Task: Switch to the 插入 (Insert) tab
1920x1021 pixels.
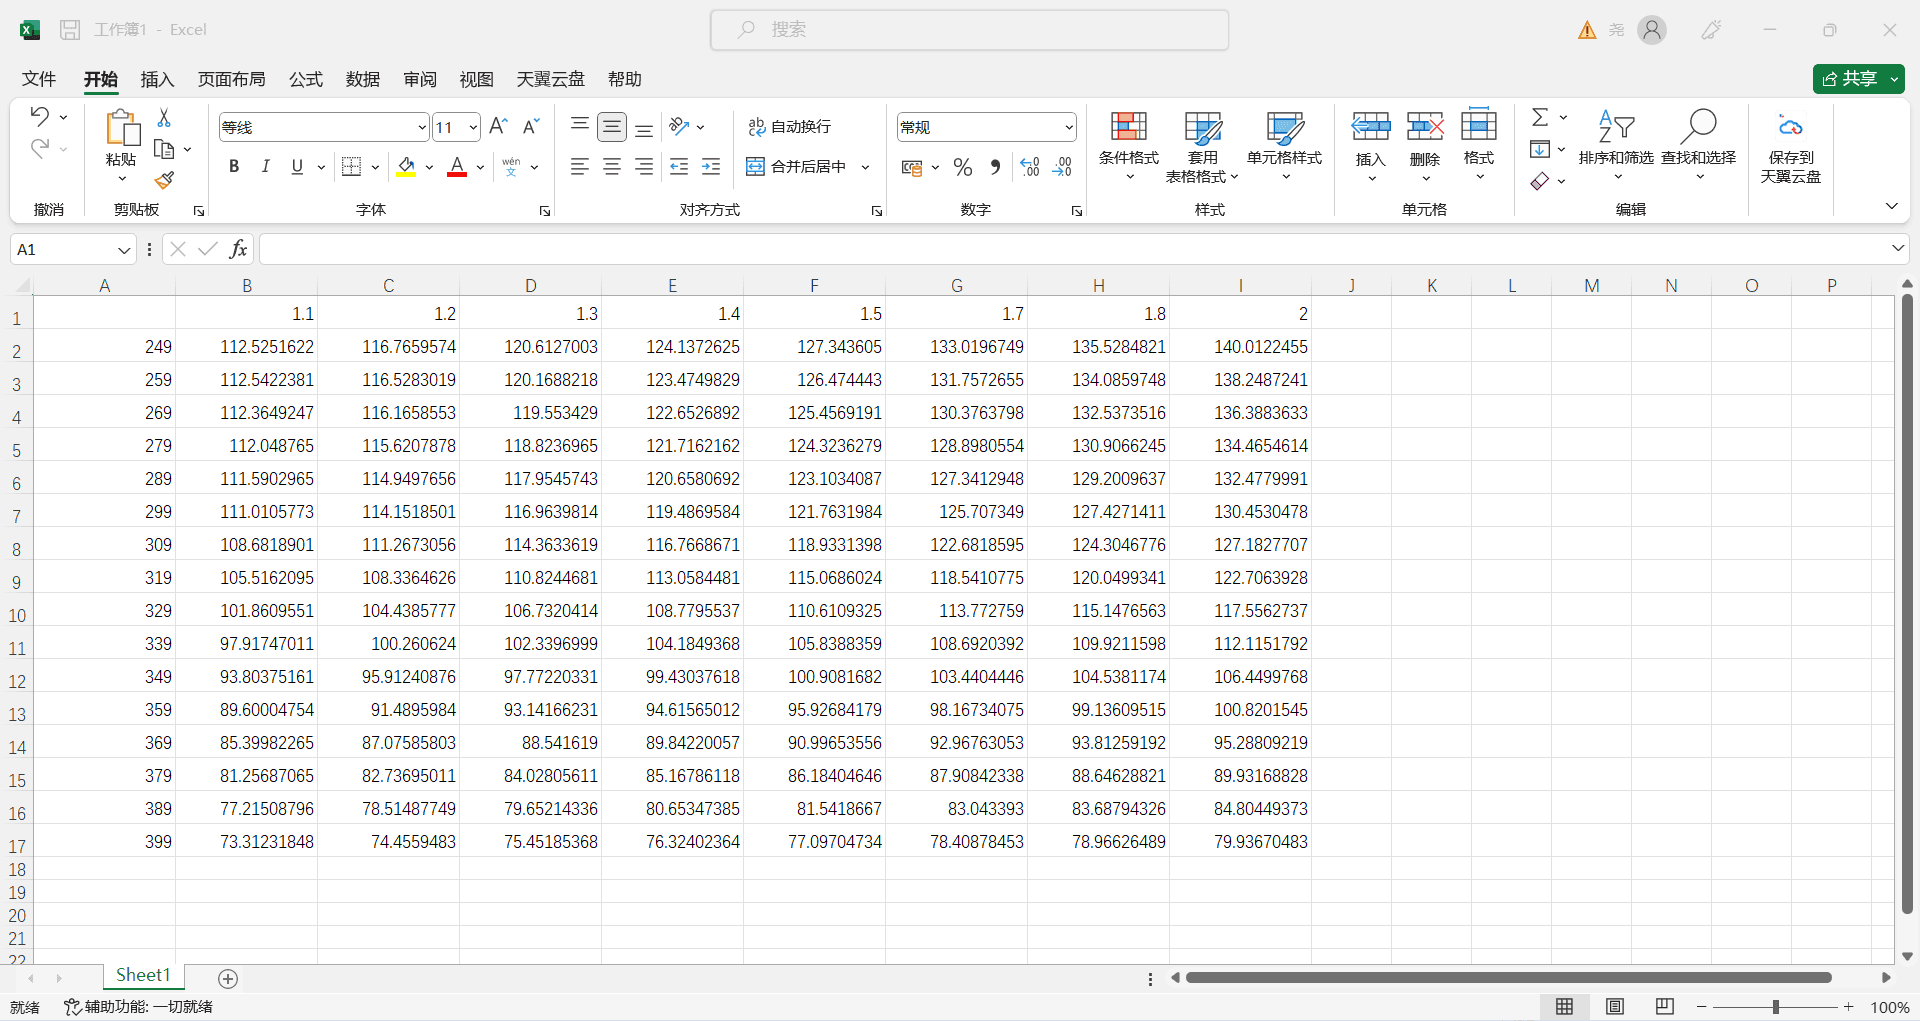Action: click(157, 79)
